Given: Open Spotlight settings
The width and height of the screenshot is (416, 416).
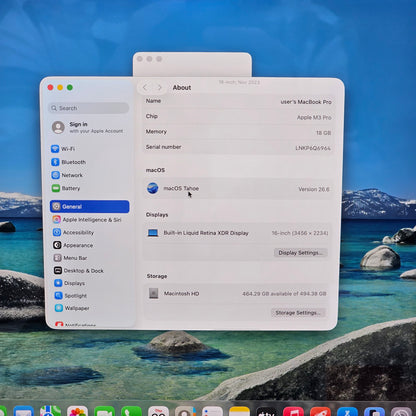Looking at the screenshot, I should [70, 296].
